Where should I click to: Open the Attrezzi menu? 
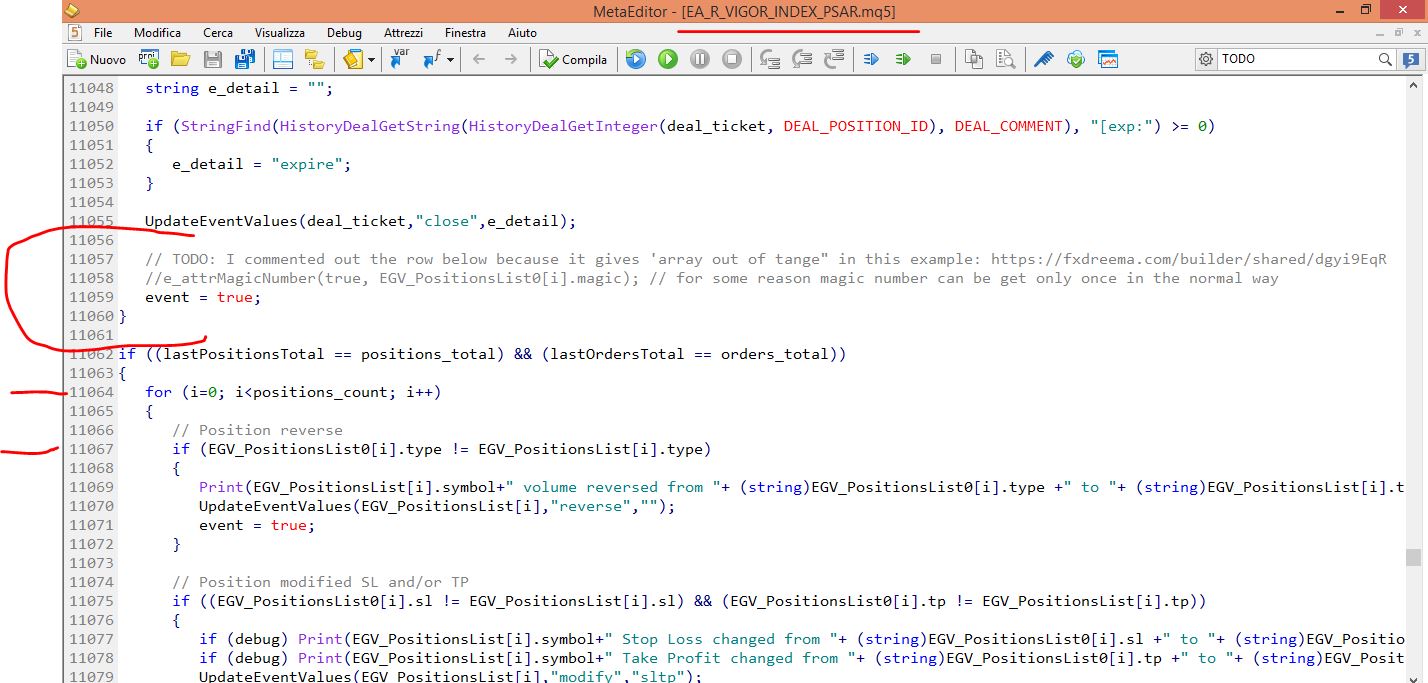(404, 33)
